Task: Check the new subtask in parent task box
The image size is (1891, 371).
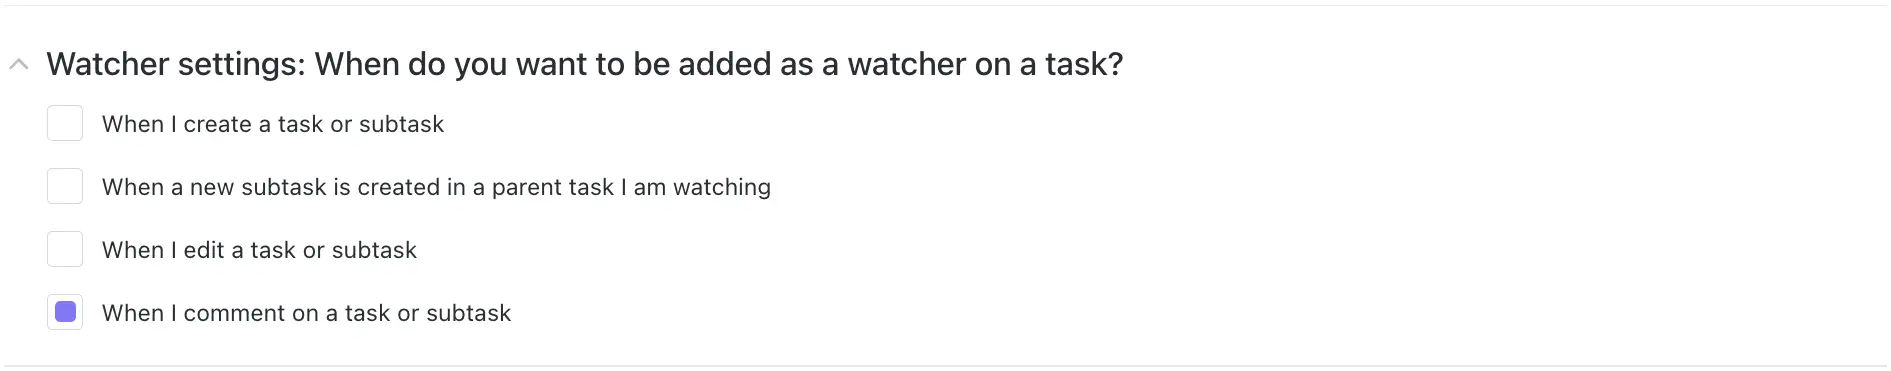Action: coord(65,187)
